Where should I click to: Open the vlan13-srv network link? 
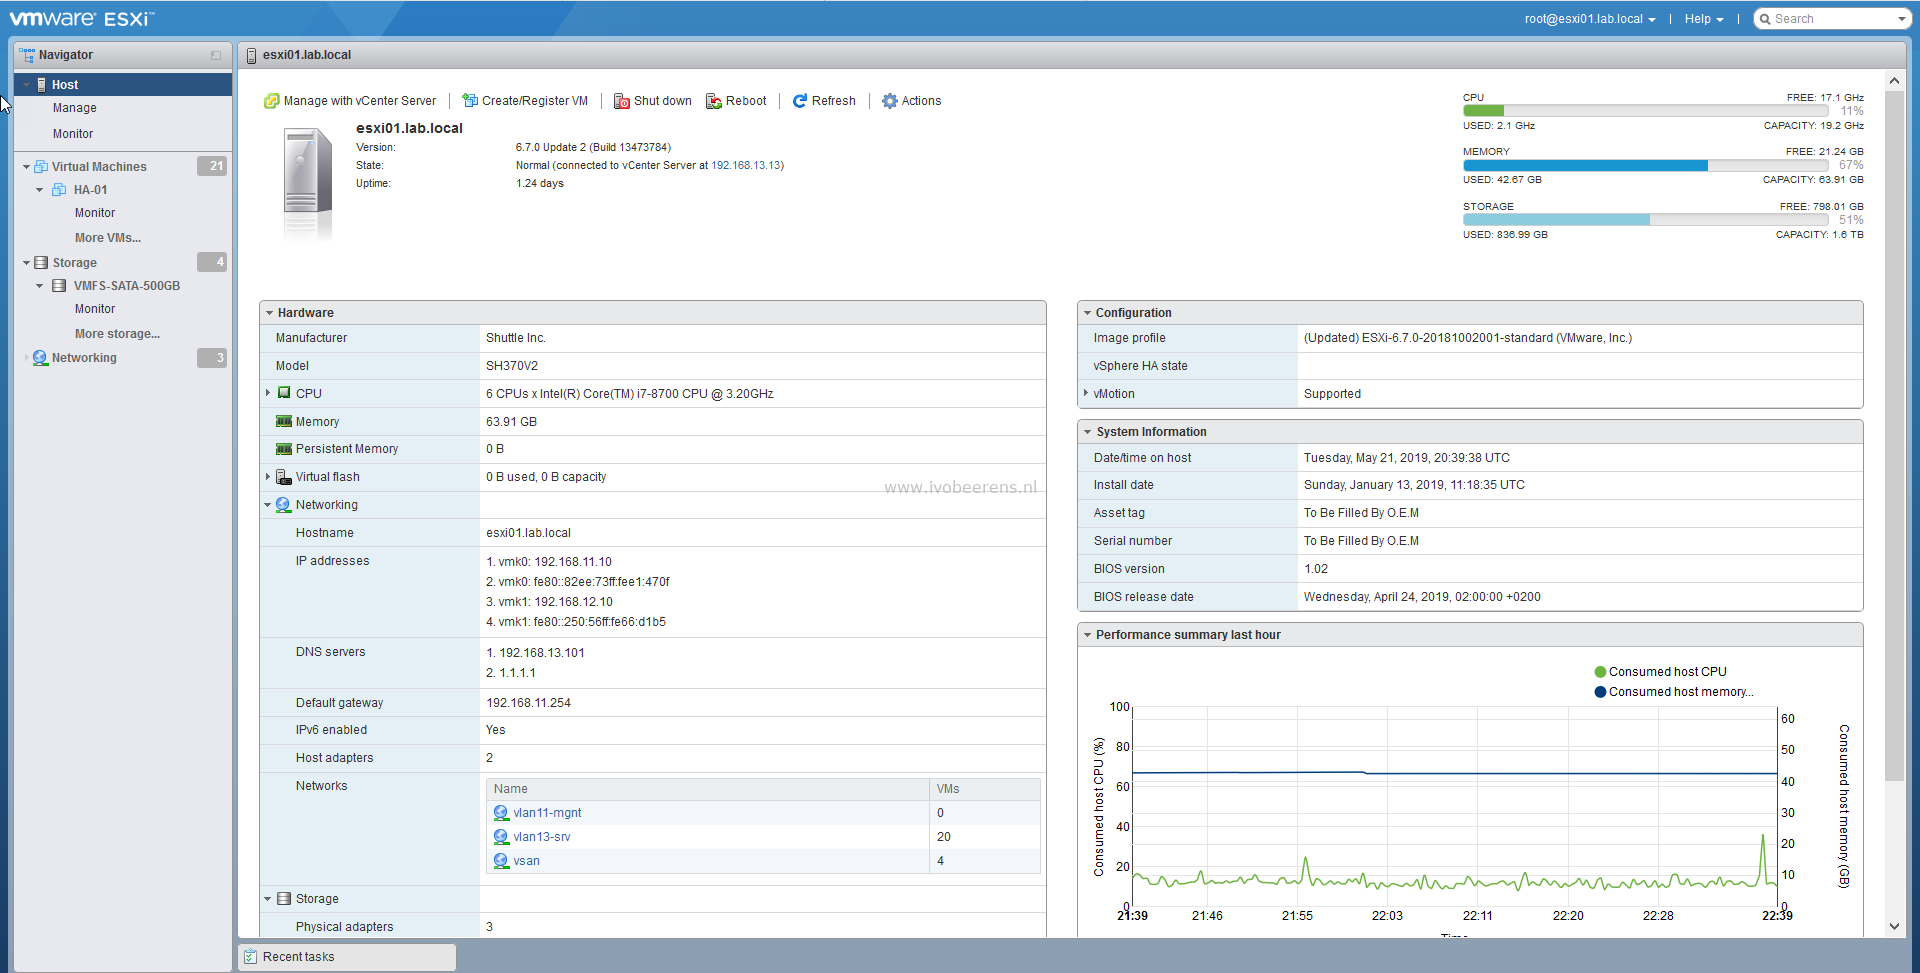coord(542,837)
